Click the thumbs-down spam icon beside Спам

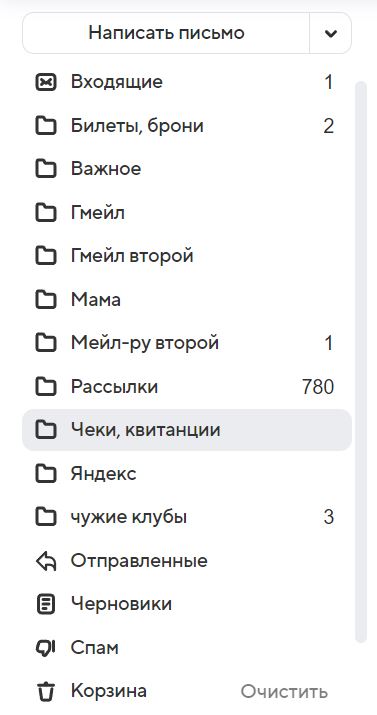(x=46, y=648)
